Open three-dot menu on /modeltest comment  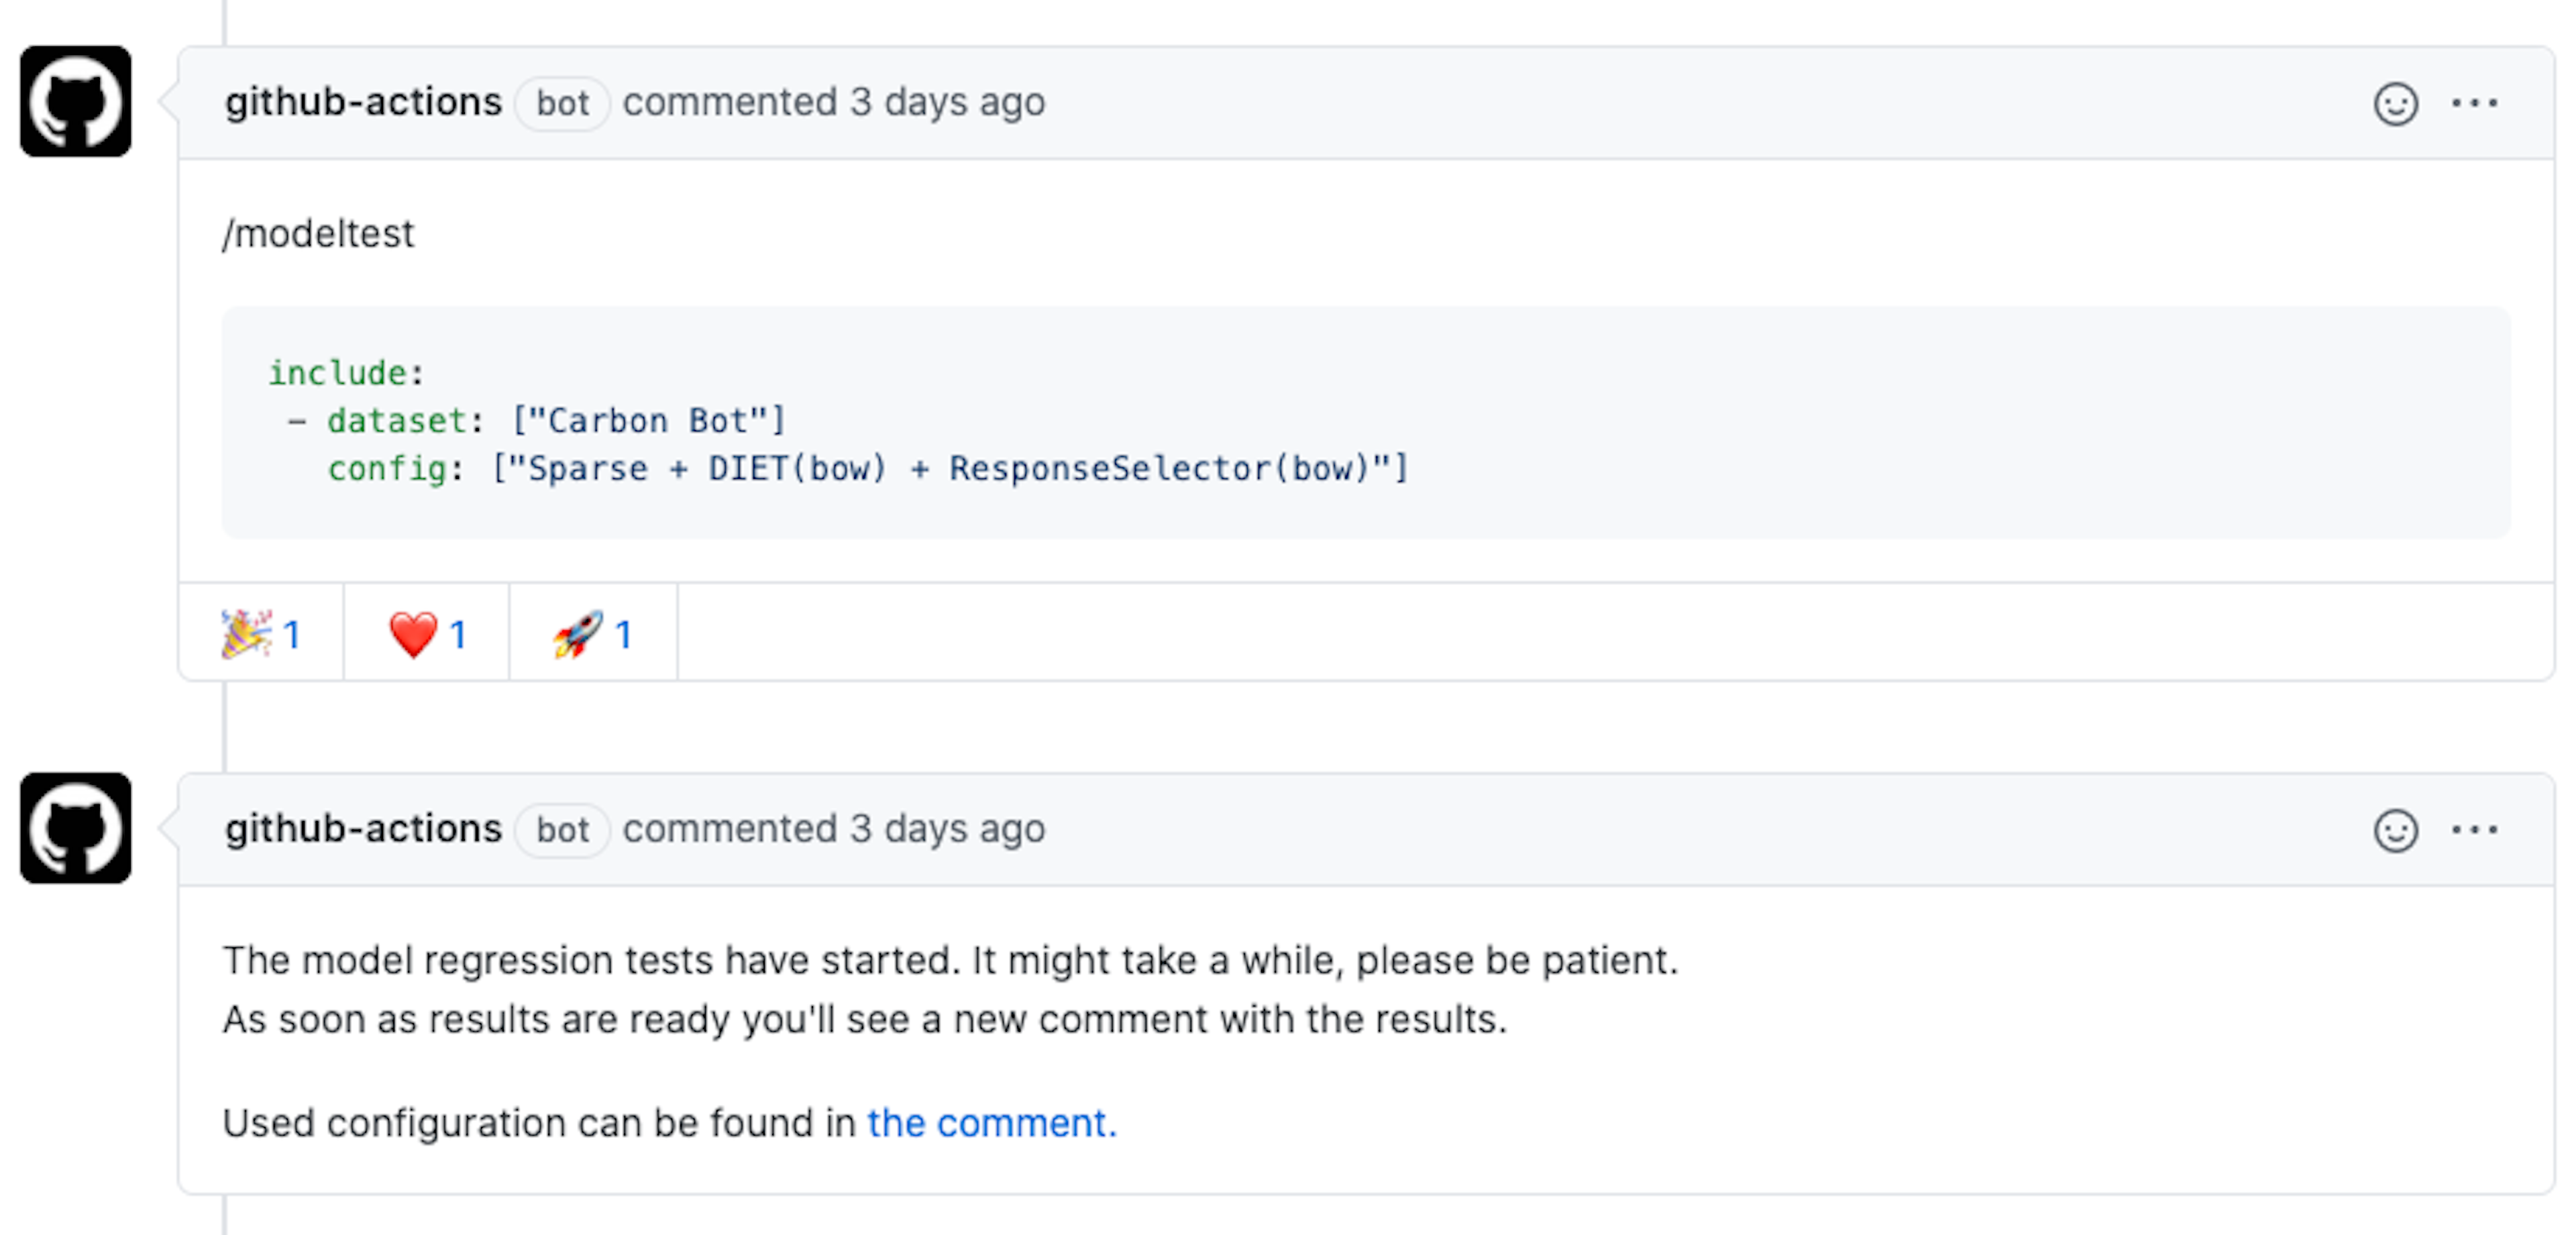[x=2474, y=103]
